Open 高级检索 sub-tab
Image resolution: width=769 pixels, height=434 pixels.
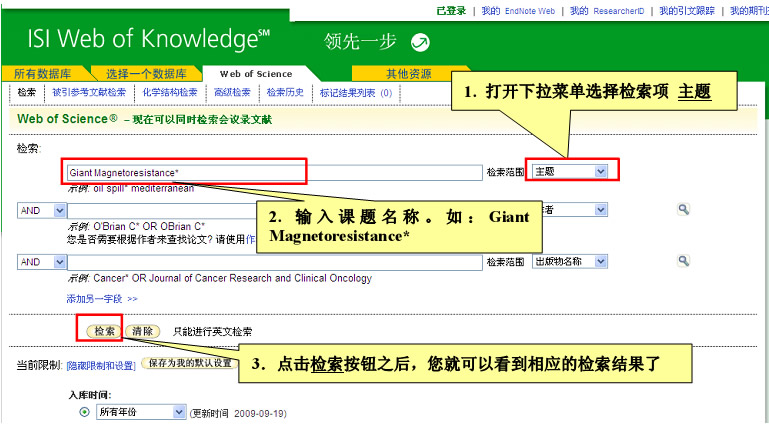[x=232, y=92]
